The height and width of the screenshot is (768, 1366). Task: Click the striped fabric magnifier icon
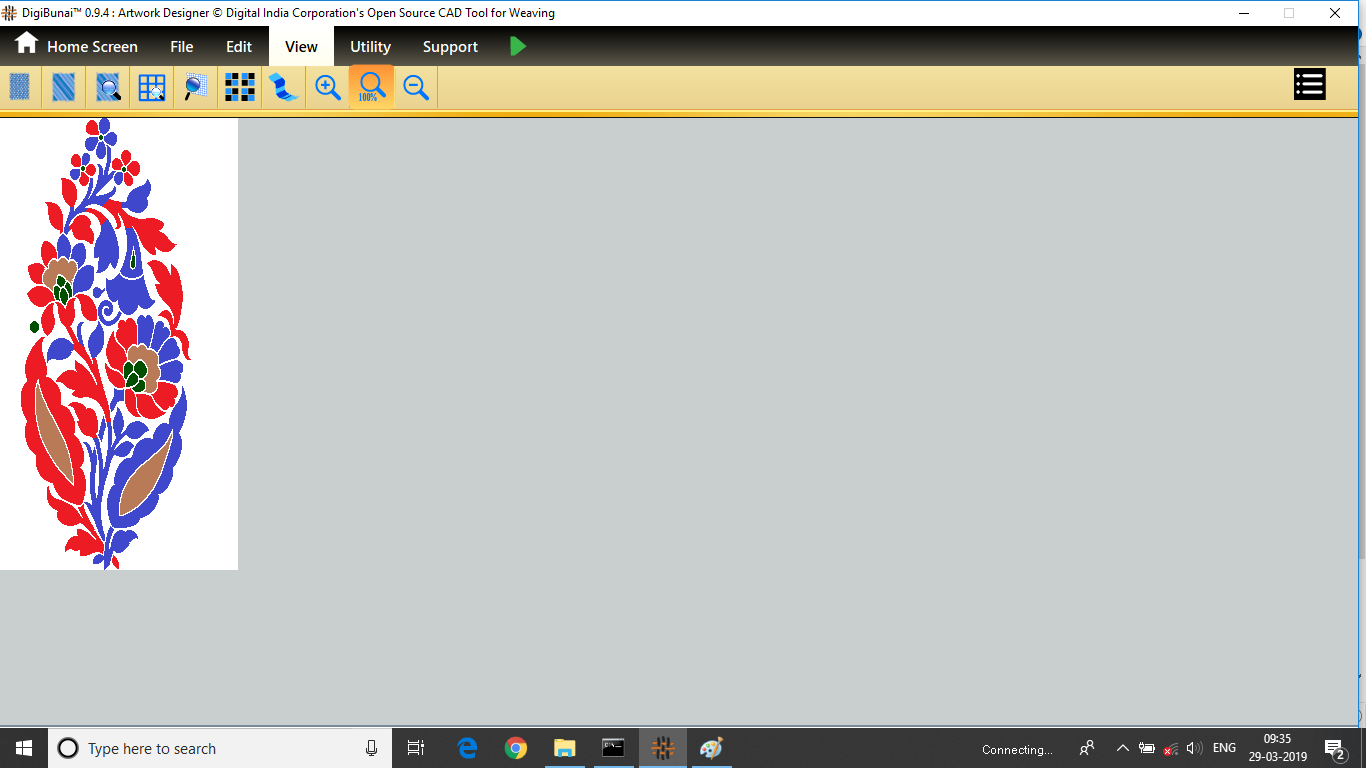[108, 87]
